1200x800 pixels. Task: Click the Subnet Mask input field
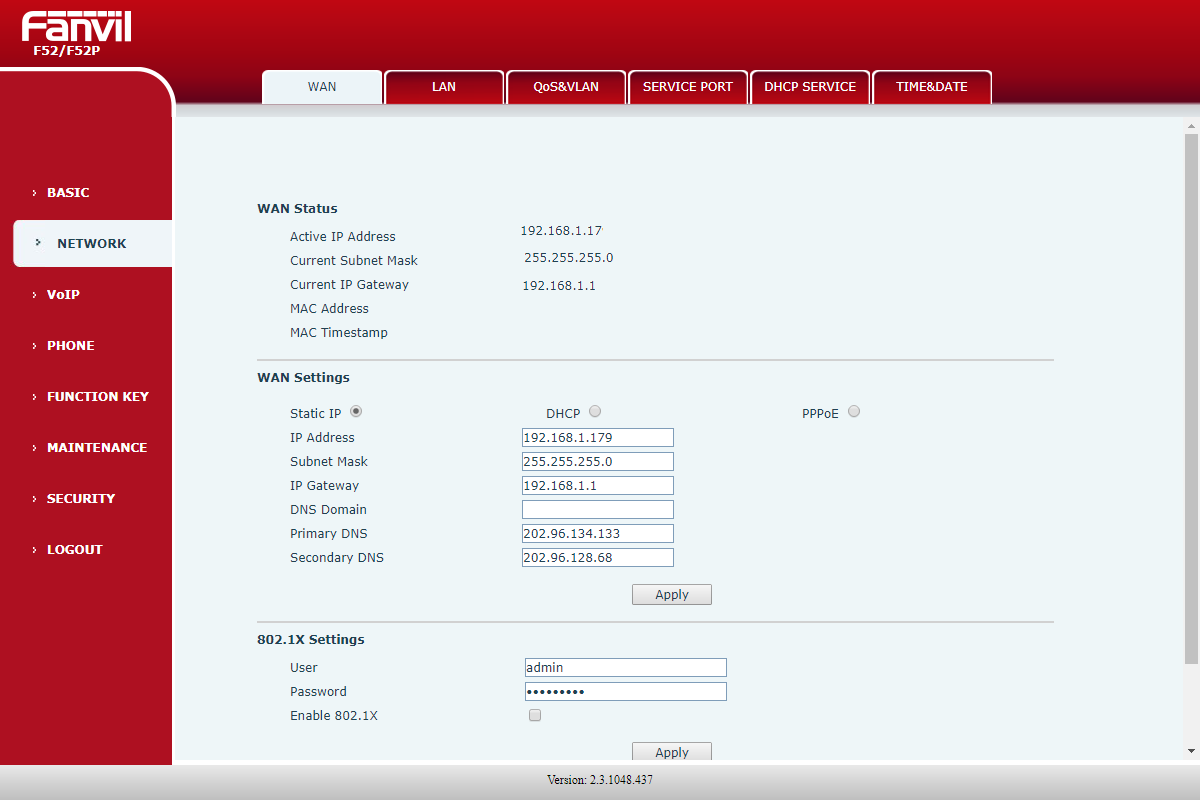coord(598,462)
